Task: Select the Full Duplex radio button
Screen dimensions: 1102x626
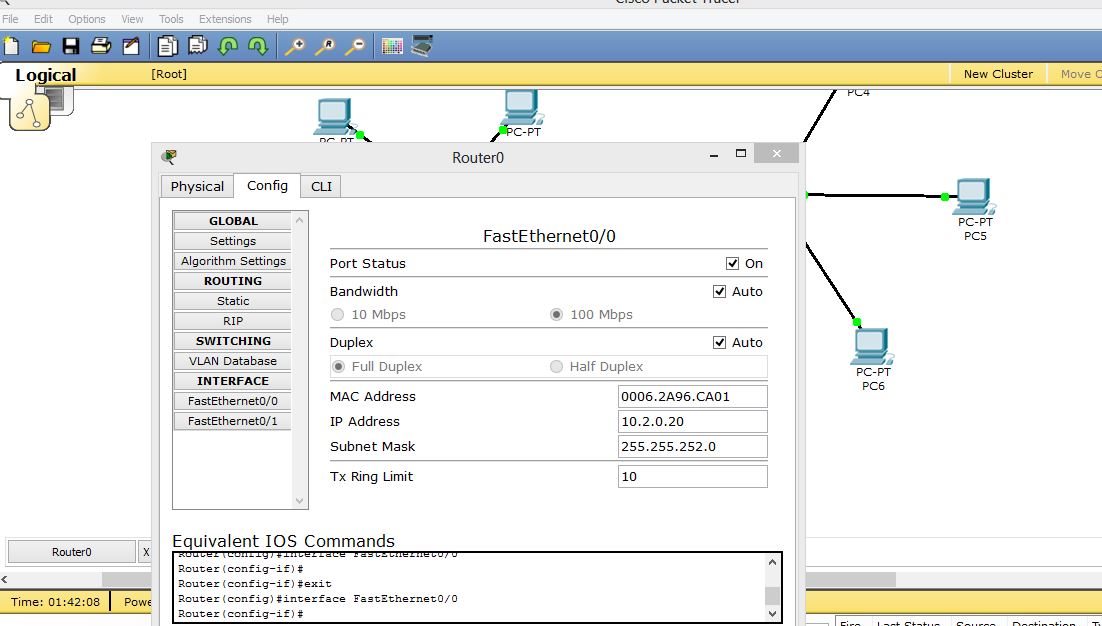Action: coord(339,367)
